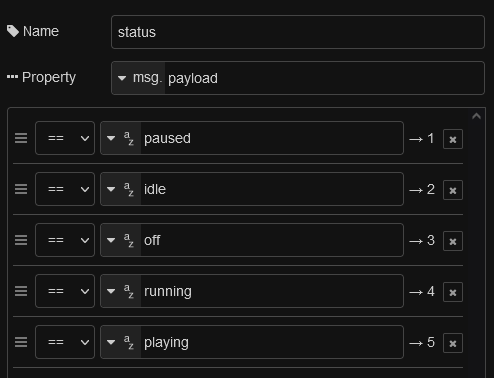Change the msg. property type selector
The height and width of the screenshot is (378, 494).
click(138, 78)
